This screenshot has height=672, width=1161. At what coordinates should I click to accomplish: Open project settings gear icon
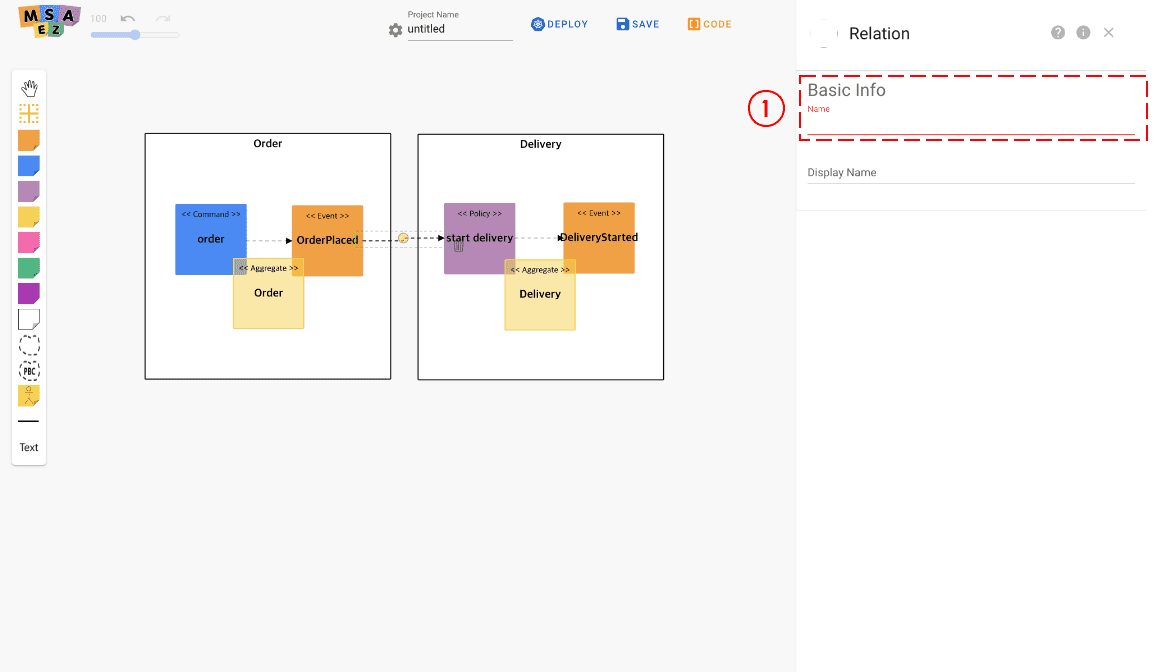coord(395,30)
